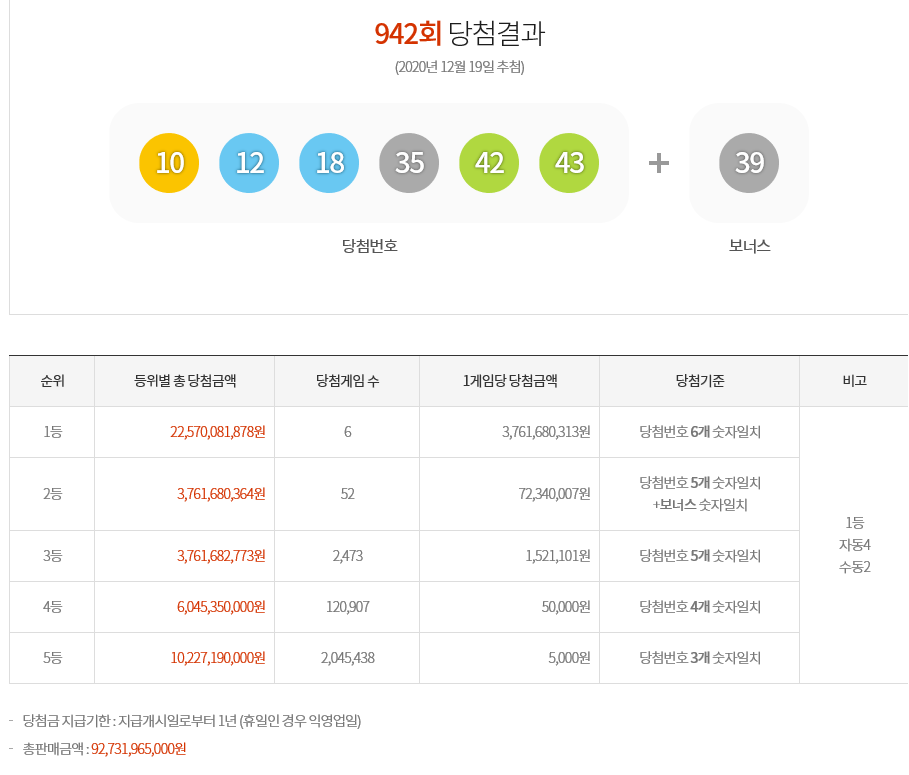Click the 당첨게임 수 column header
Viewport: 909px width, 775px height.
tap(347, 381)
